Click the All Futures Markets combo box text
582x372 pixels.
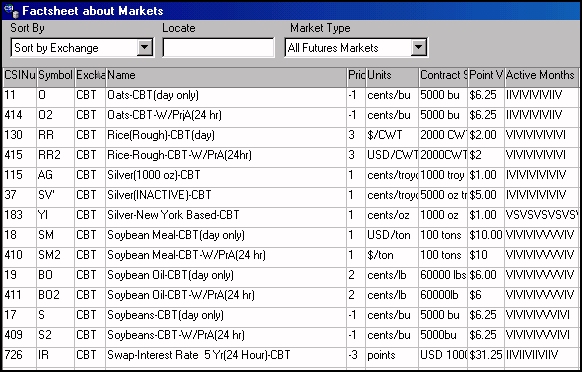coord(333,48)
